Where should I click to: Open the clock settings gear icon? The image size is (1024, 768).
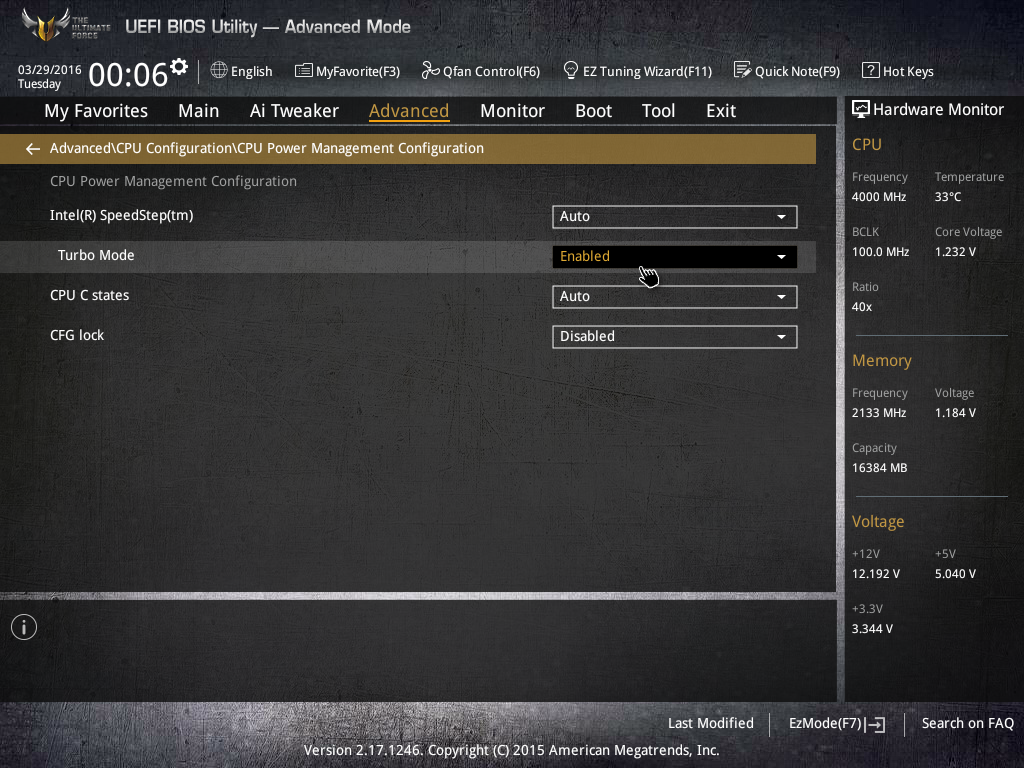pos(179,67)
